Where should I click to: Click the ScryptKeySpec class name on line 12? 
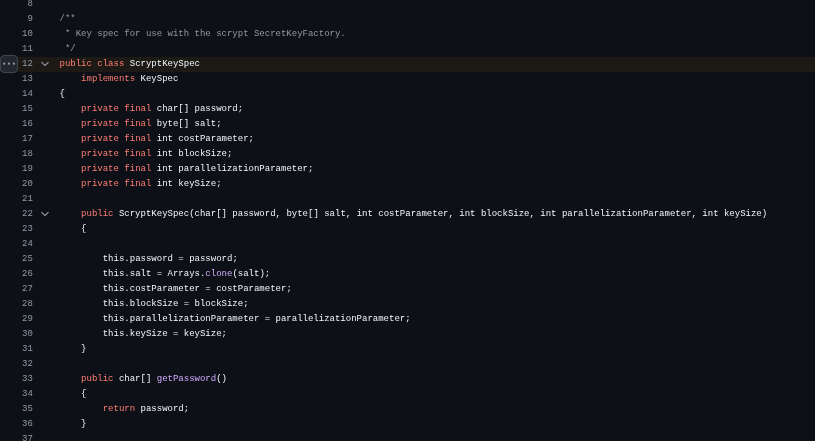[164, 63]
